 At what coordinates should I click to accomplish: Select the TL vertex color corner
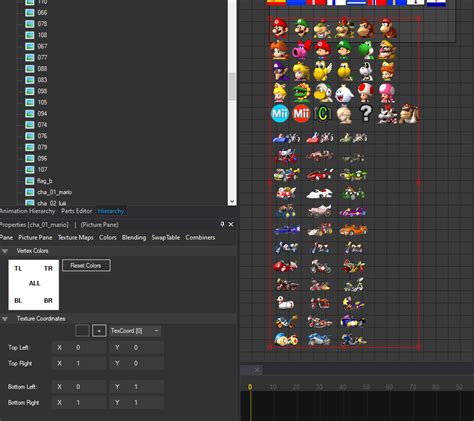point(18,268)
